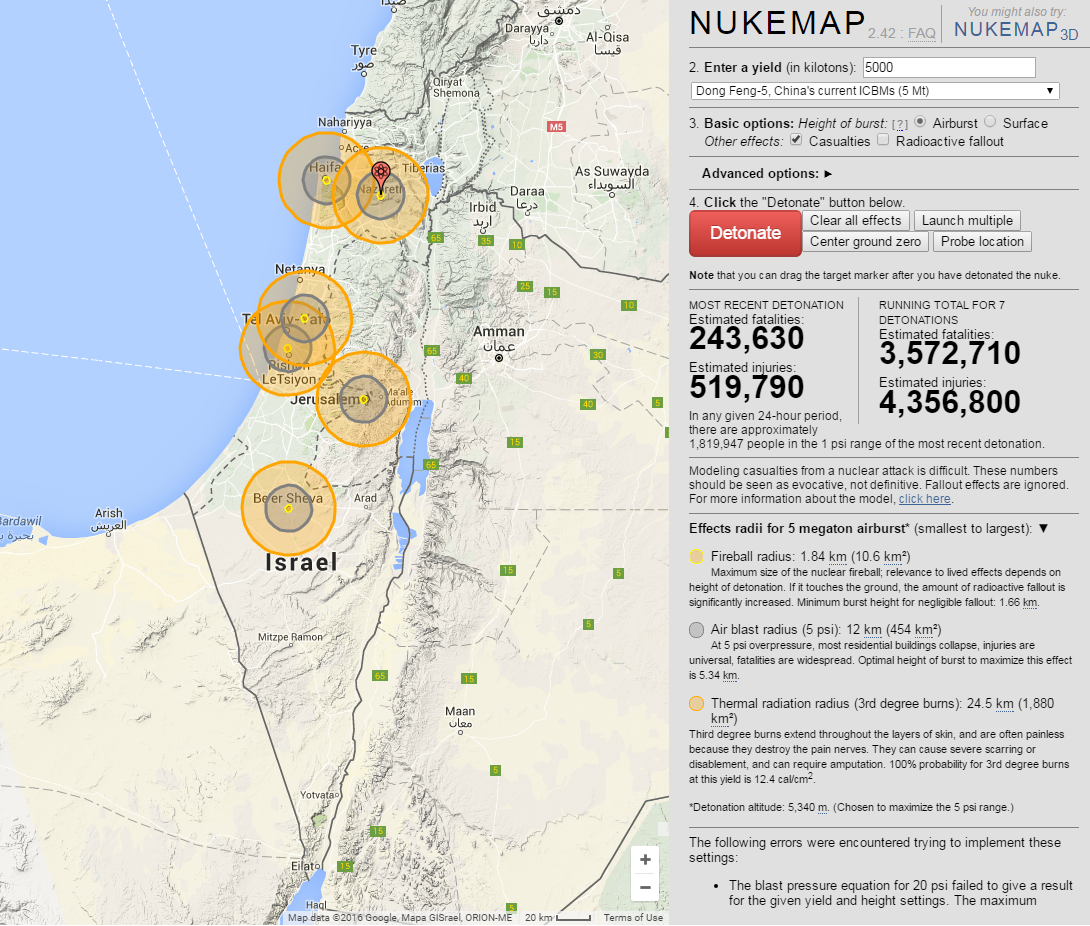
Task: Click the yield kilotons input field
Action: click(x=949, y=67)
